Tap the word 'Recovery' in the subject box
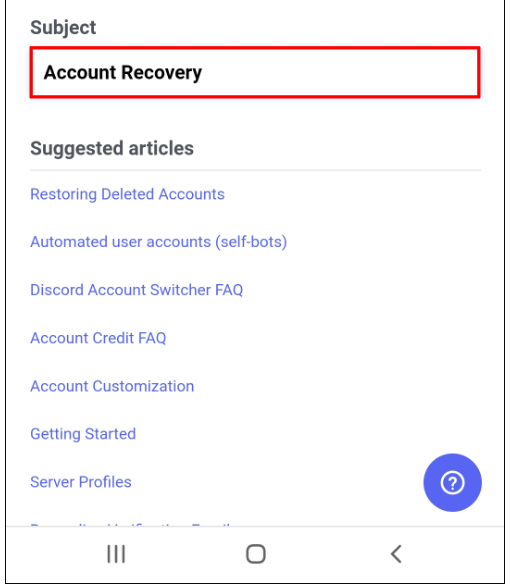Viewport: 513px width, 587px height. (162, 73)
